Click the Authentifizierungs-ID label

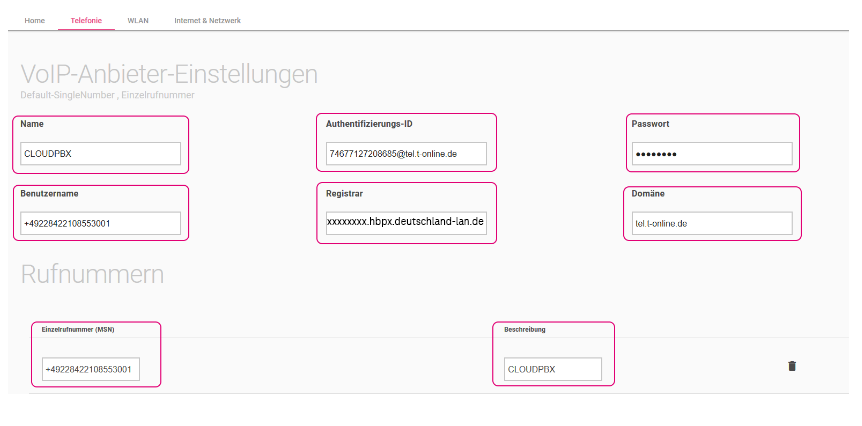click(369, 124)
